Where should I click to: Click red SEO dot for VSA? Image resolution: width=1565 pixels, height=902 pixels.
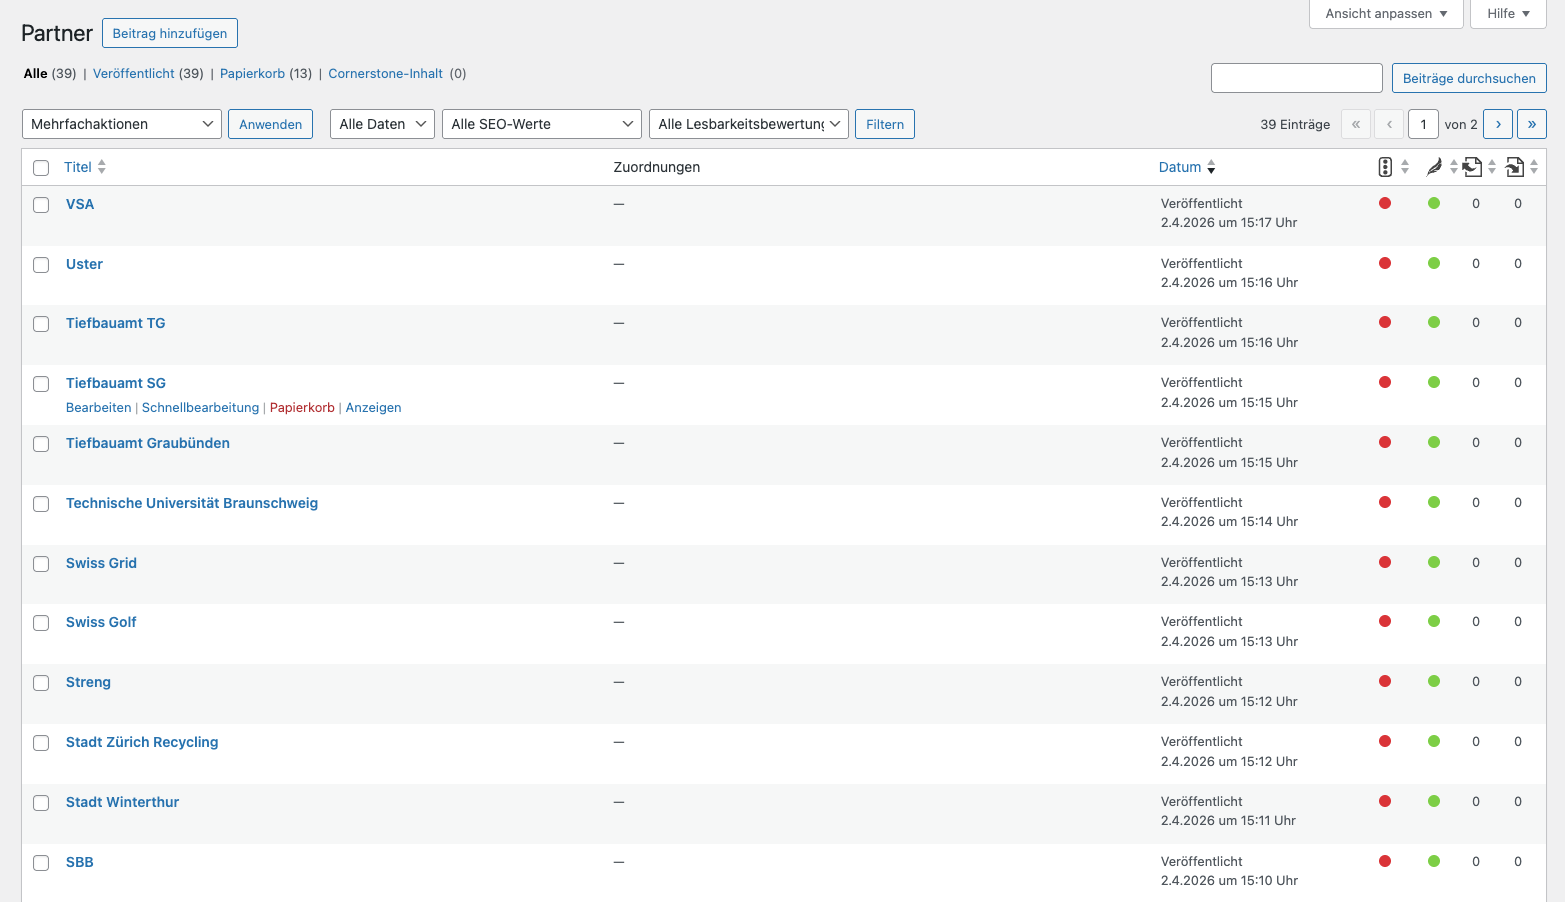pos(1385,203)
